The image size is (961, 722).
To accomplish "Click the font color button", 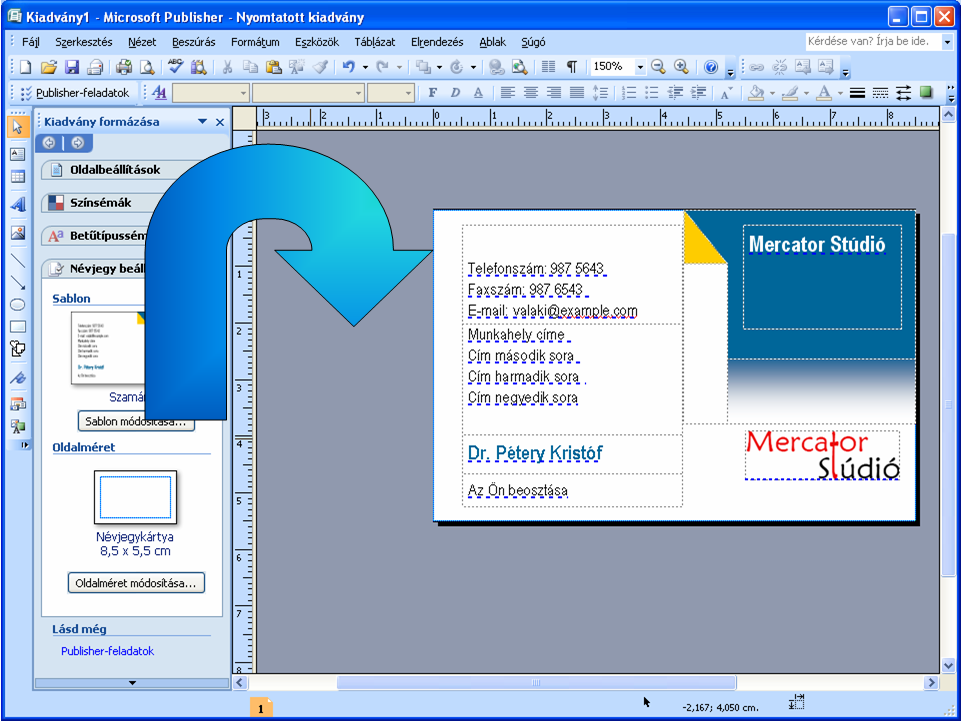I will (824, 93).
